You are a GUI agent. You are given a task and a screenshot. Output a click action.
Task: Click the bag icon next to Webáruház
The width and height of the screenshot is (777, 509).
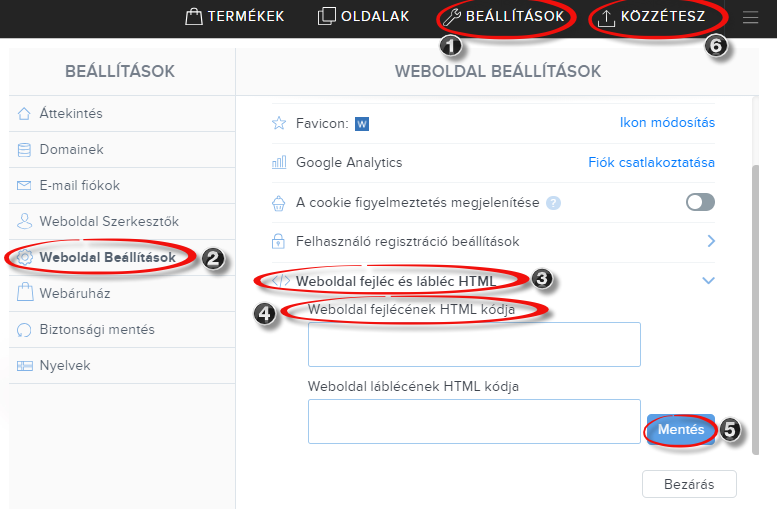[25, 292]
